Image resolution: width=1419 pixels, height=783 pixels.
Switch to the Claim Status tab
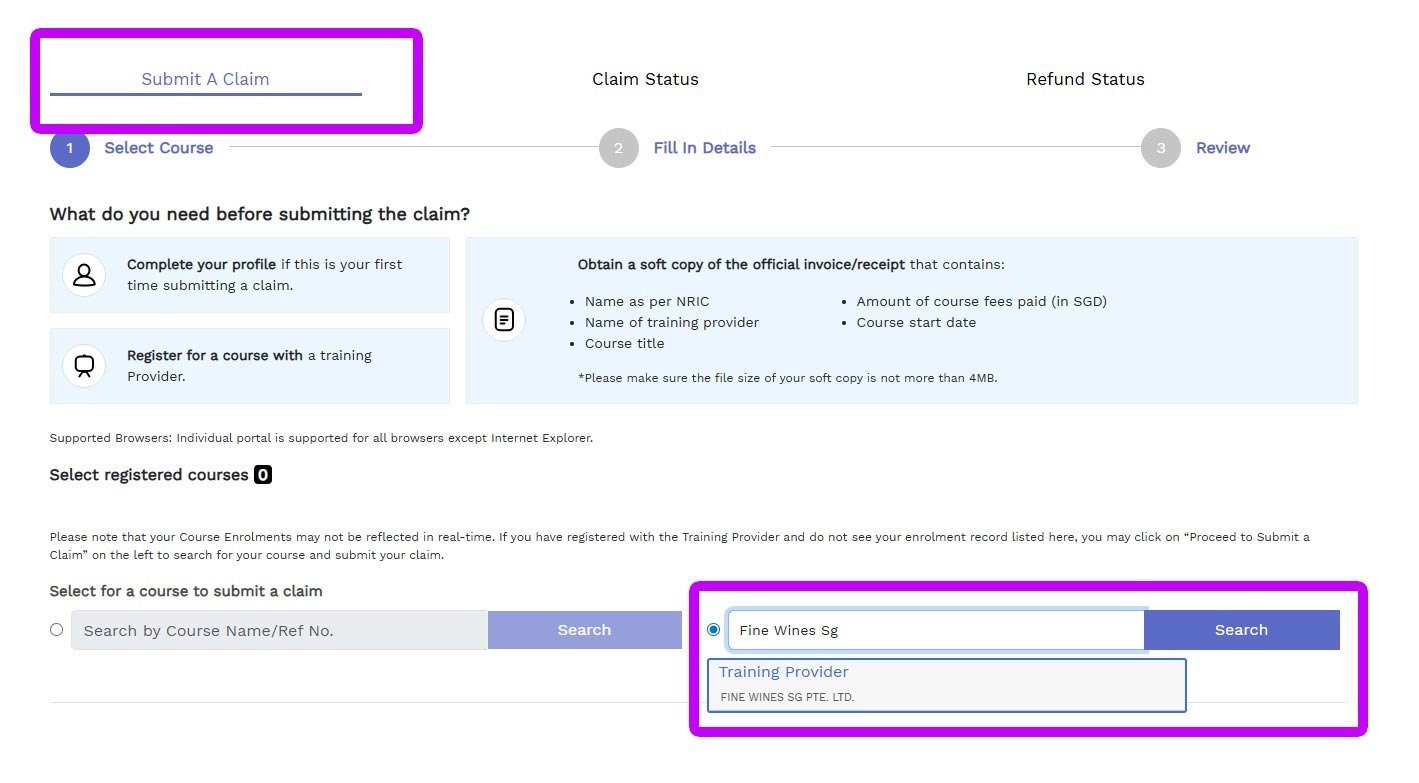click(x=645, y=79)
